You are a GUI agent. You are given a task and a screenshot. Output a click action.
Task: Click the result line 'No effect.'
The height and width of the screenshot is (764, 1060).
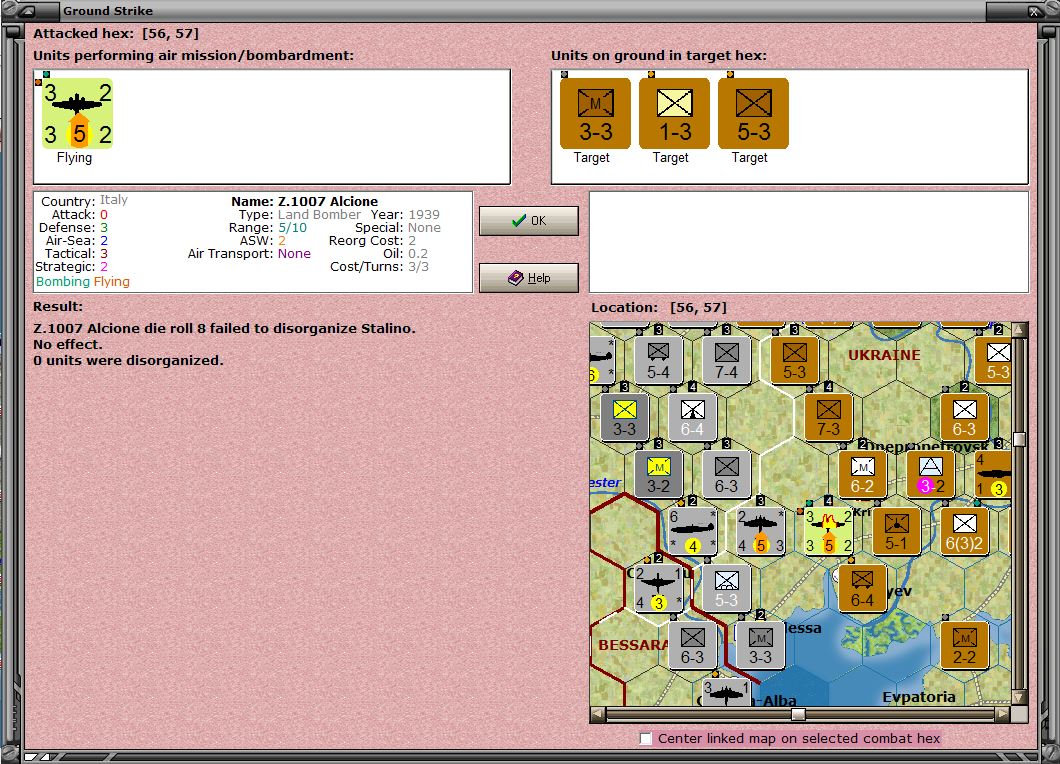pyautogui.click(x=68, y=345)
